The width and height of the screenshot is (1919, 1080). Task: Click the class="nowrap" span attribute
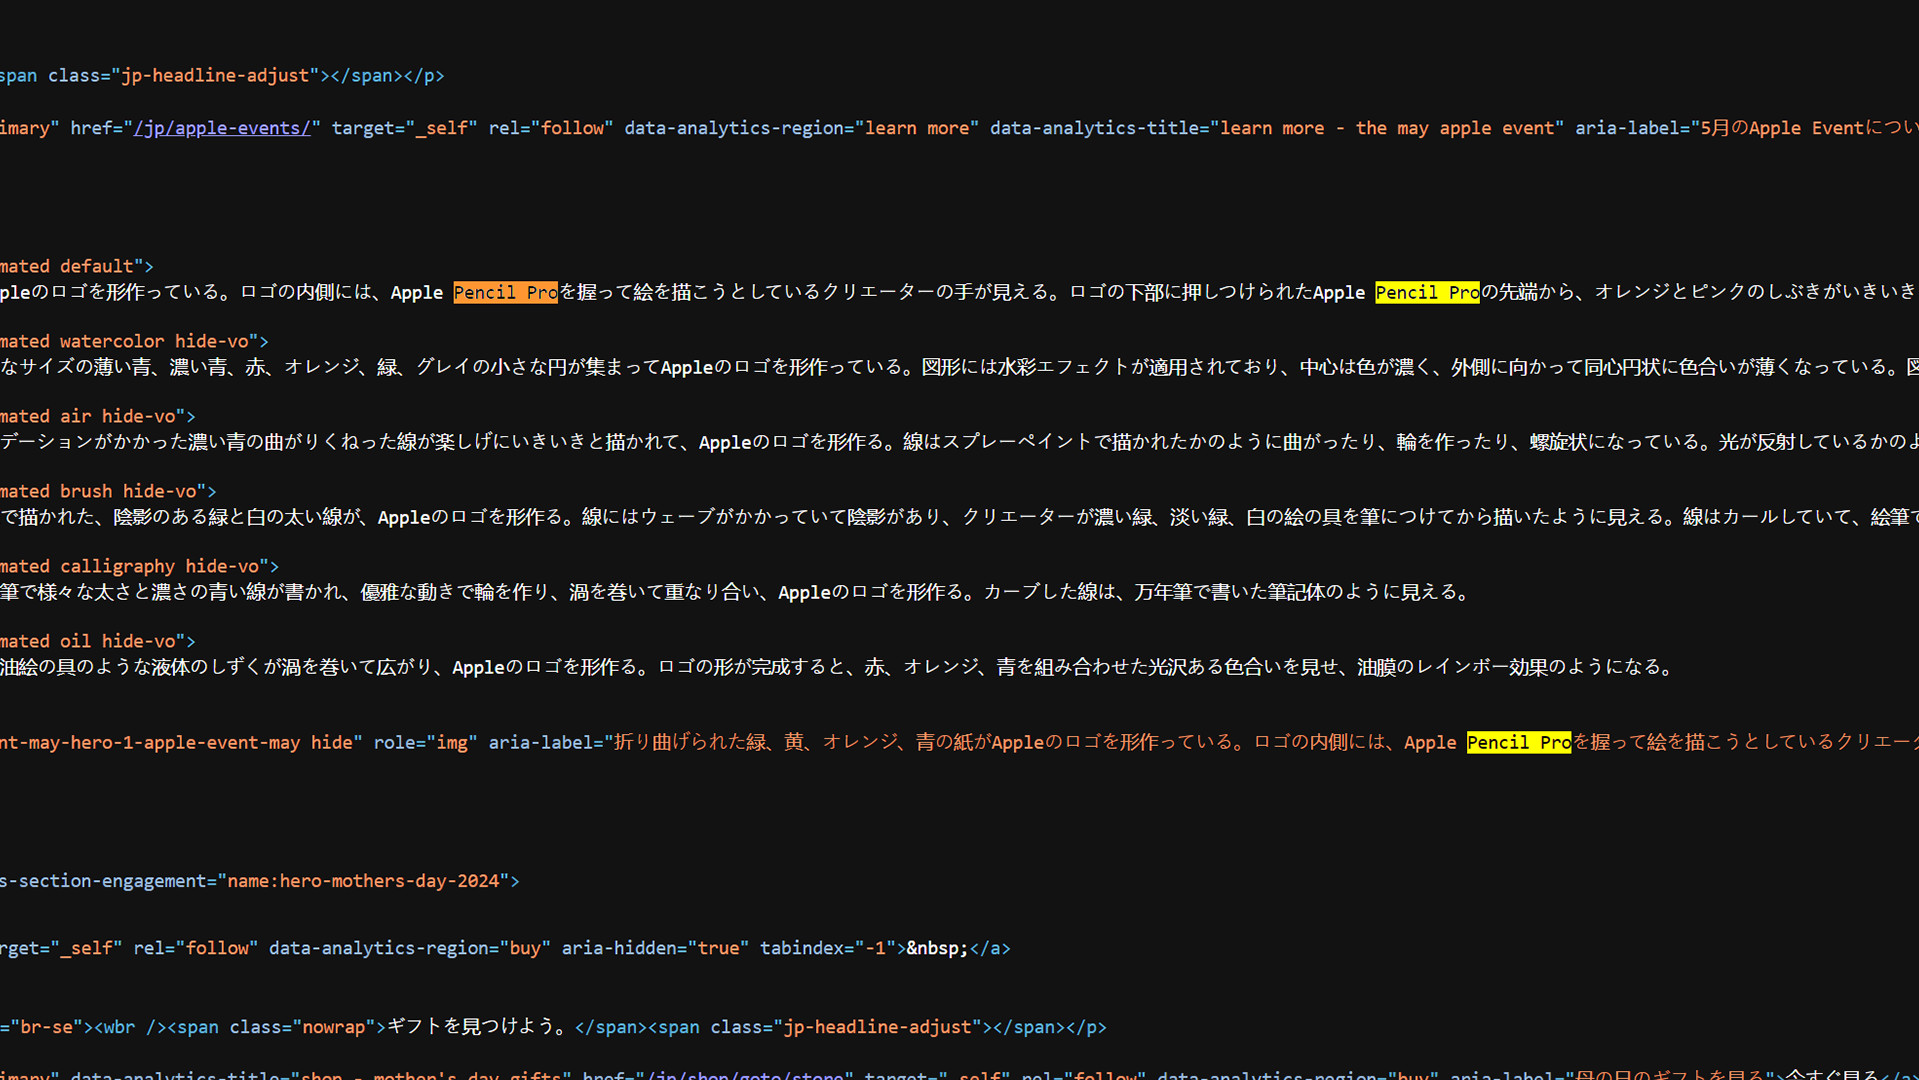(303, 1027)
